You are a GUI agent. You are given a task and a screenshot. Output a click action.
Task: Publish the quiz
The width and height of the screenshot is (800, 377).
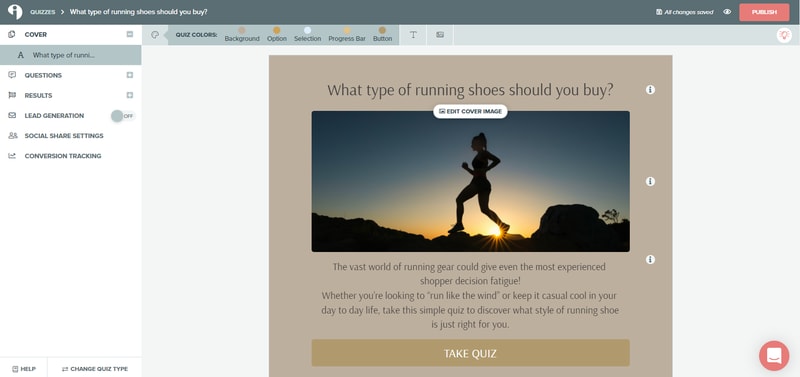(764, 12)
